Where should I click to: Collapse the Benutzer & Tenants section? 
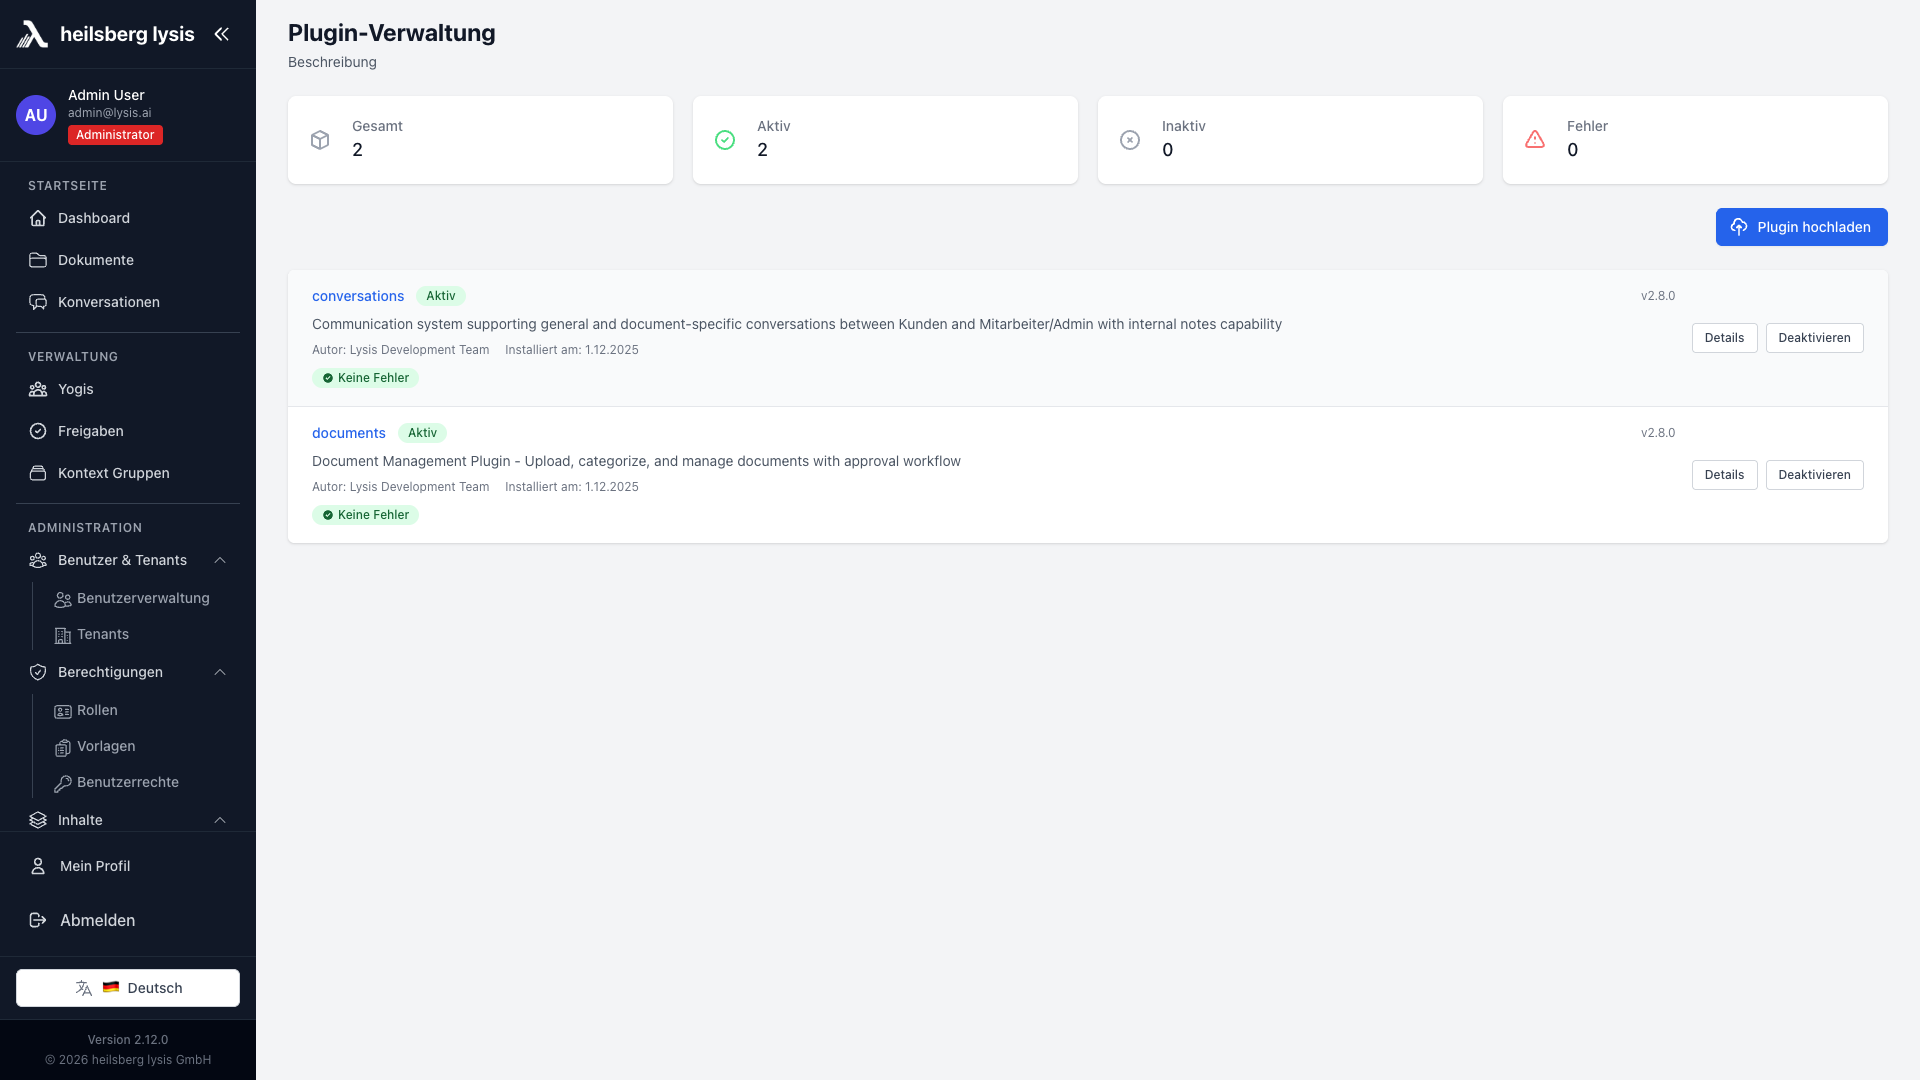220,560
